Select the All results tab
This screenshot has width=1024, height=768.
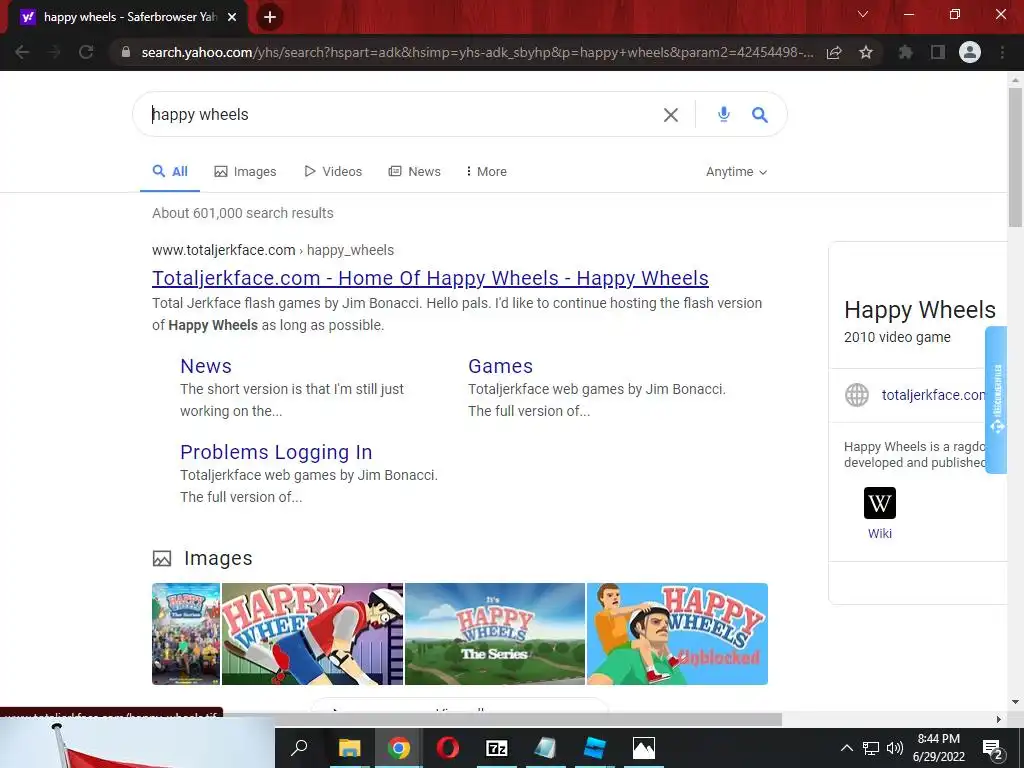[170, 172]
